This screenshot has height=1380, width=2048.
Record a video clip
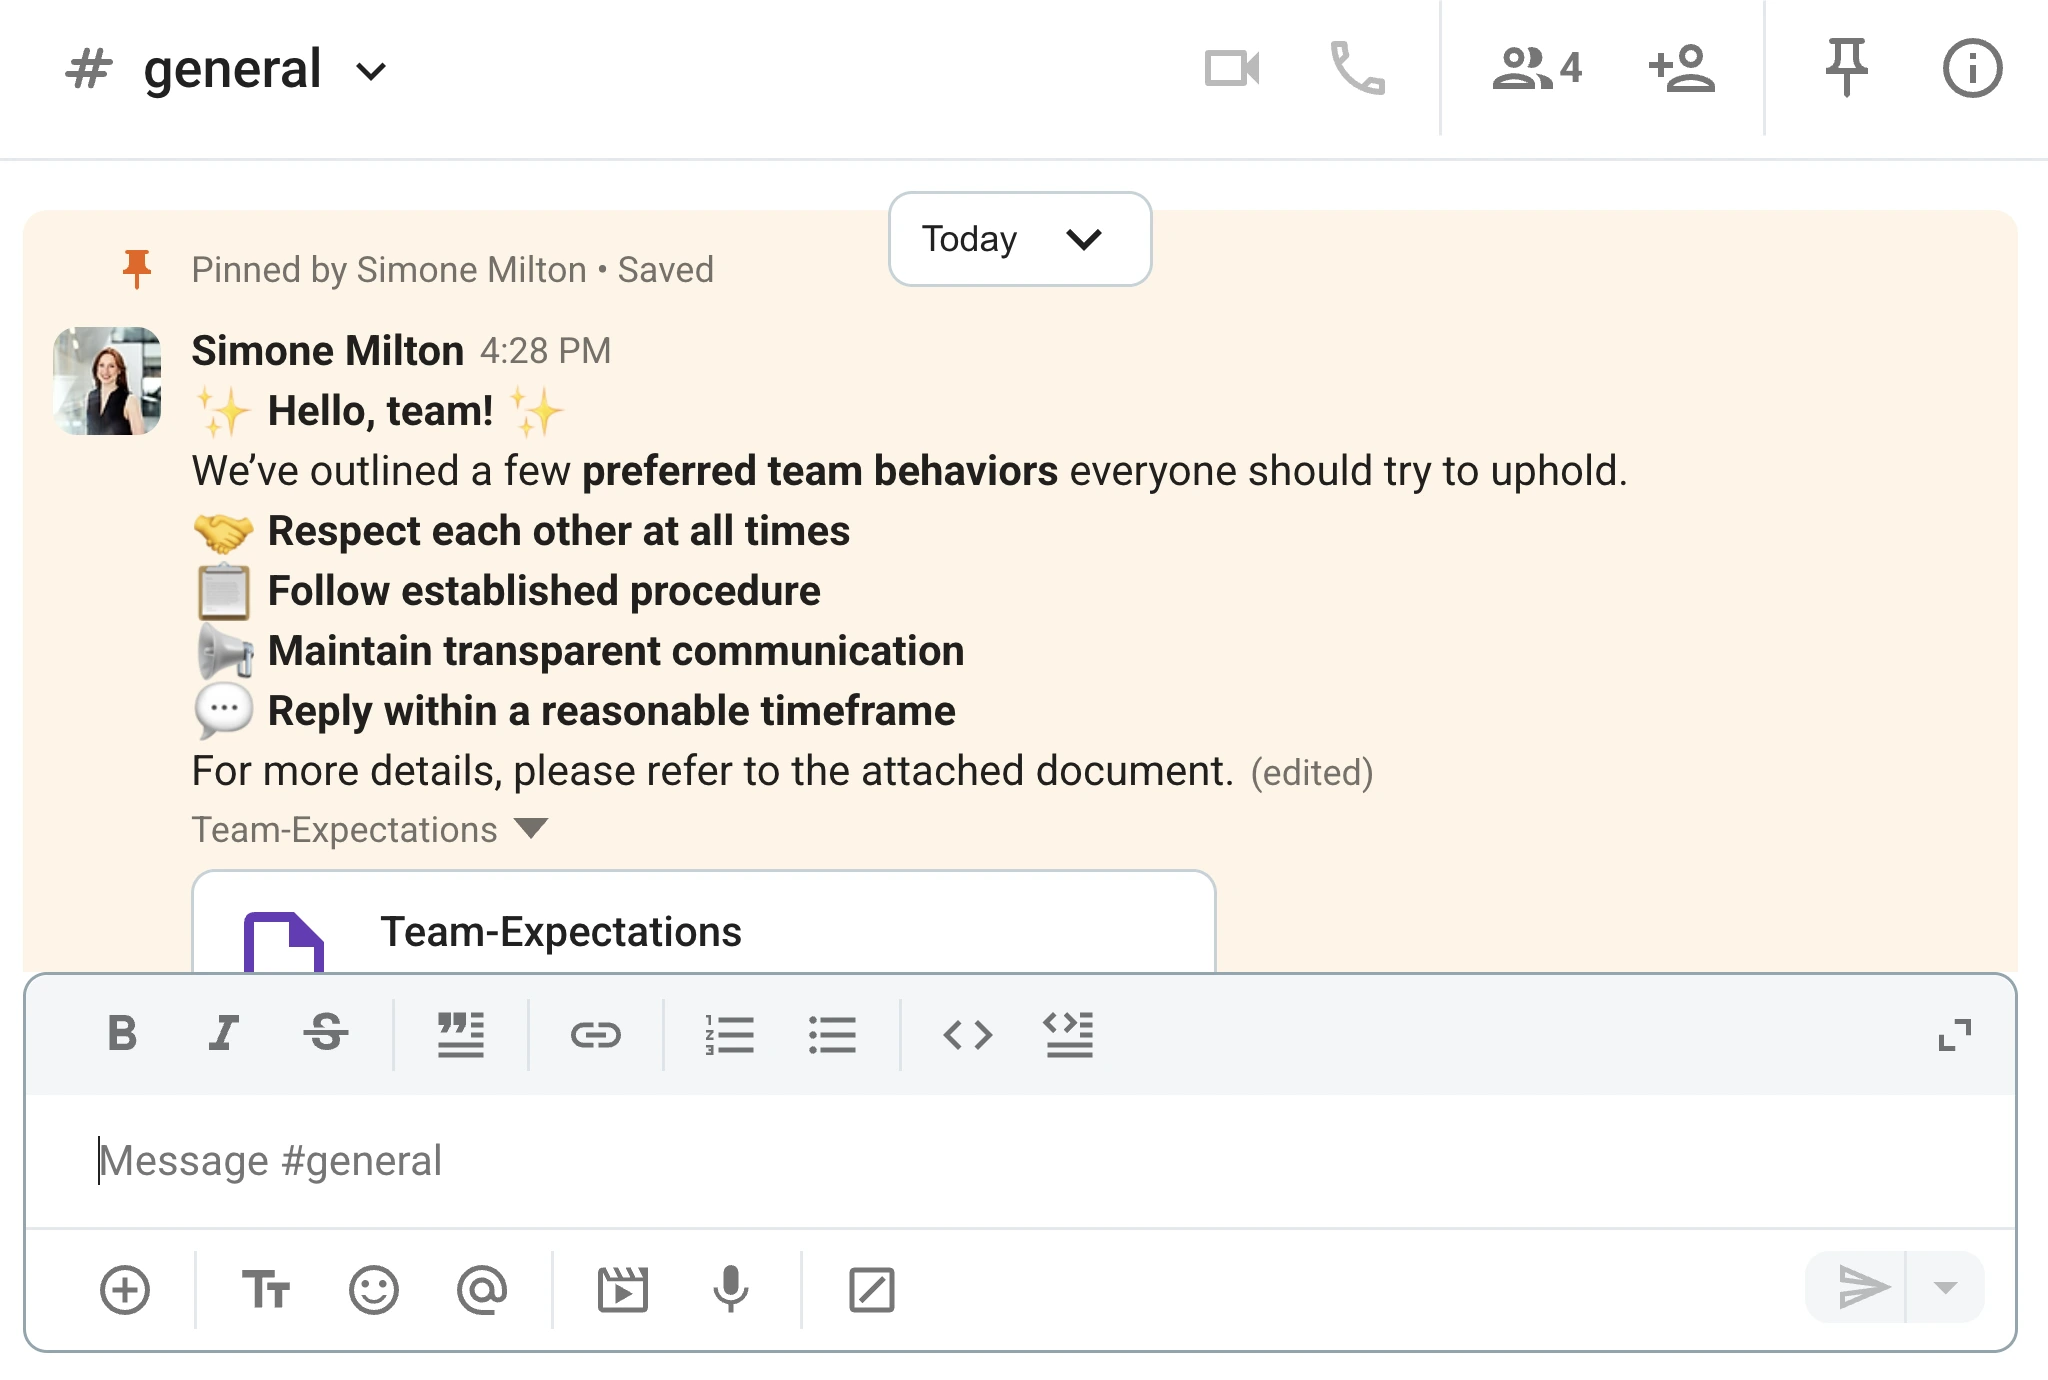(623, 1289)
